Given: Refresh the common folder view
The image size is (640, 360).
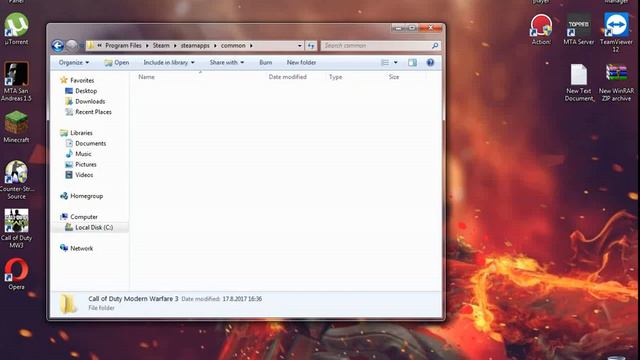Looking at the screenshot, I should coord(311,46).
